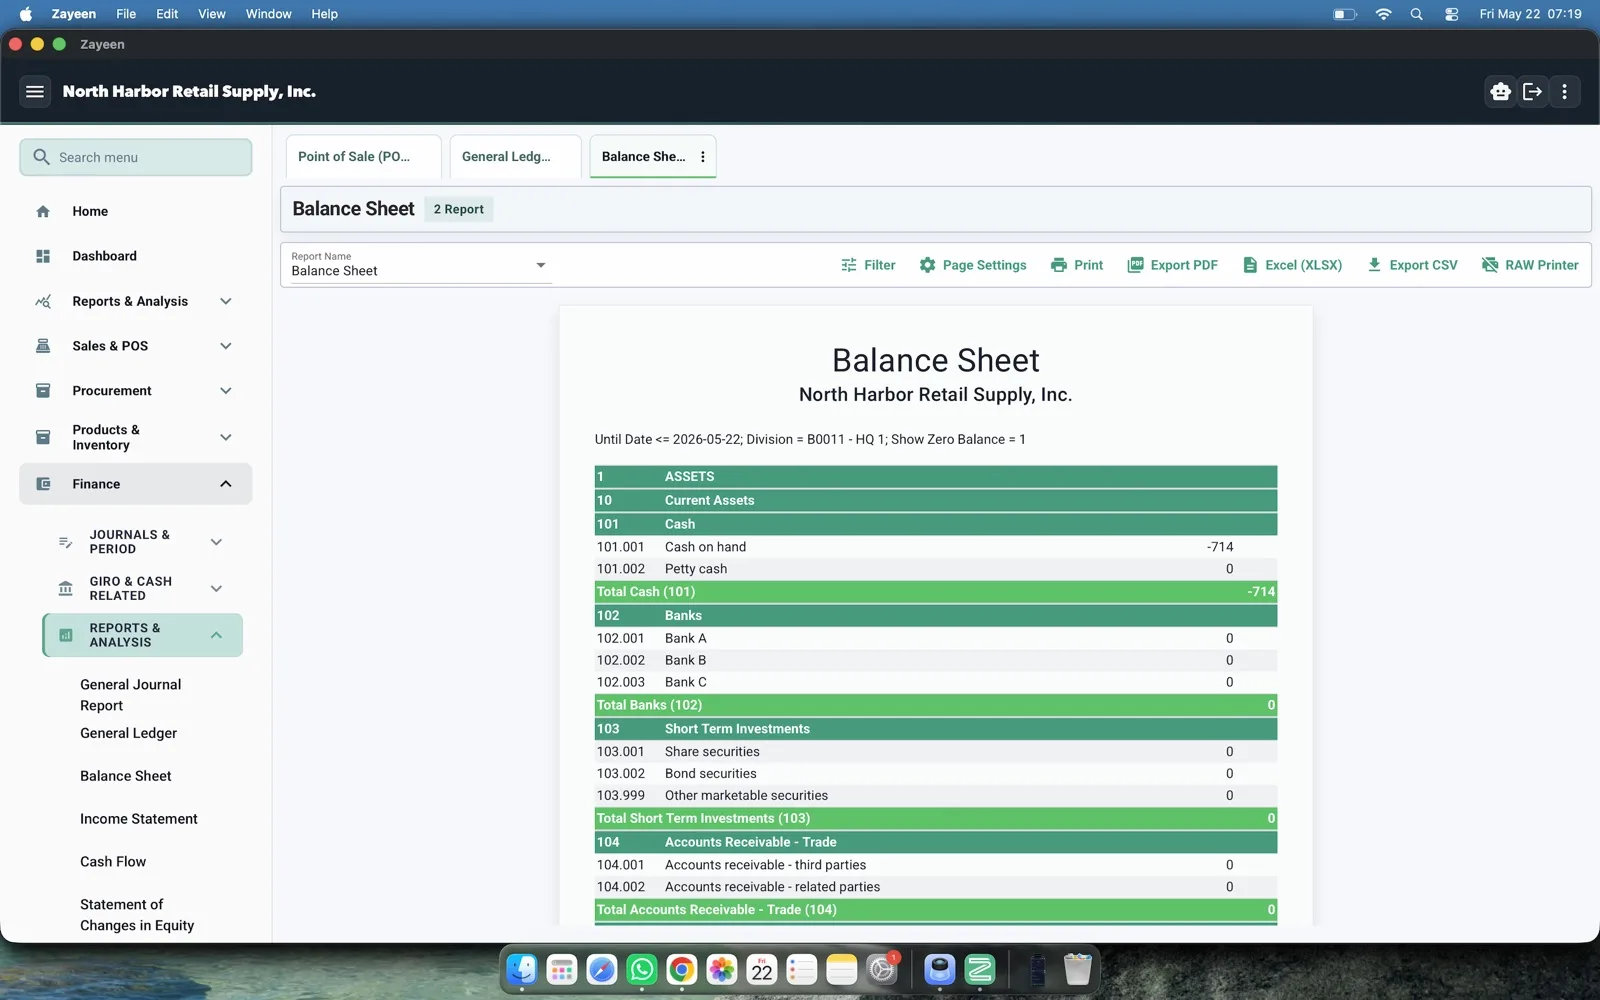Click the logout icon in header
This screenshot has width=1600, height=1000.
[1532, 92]
